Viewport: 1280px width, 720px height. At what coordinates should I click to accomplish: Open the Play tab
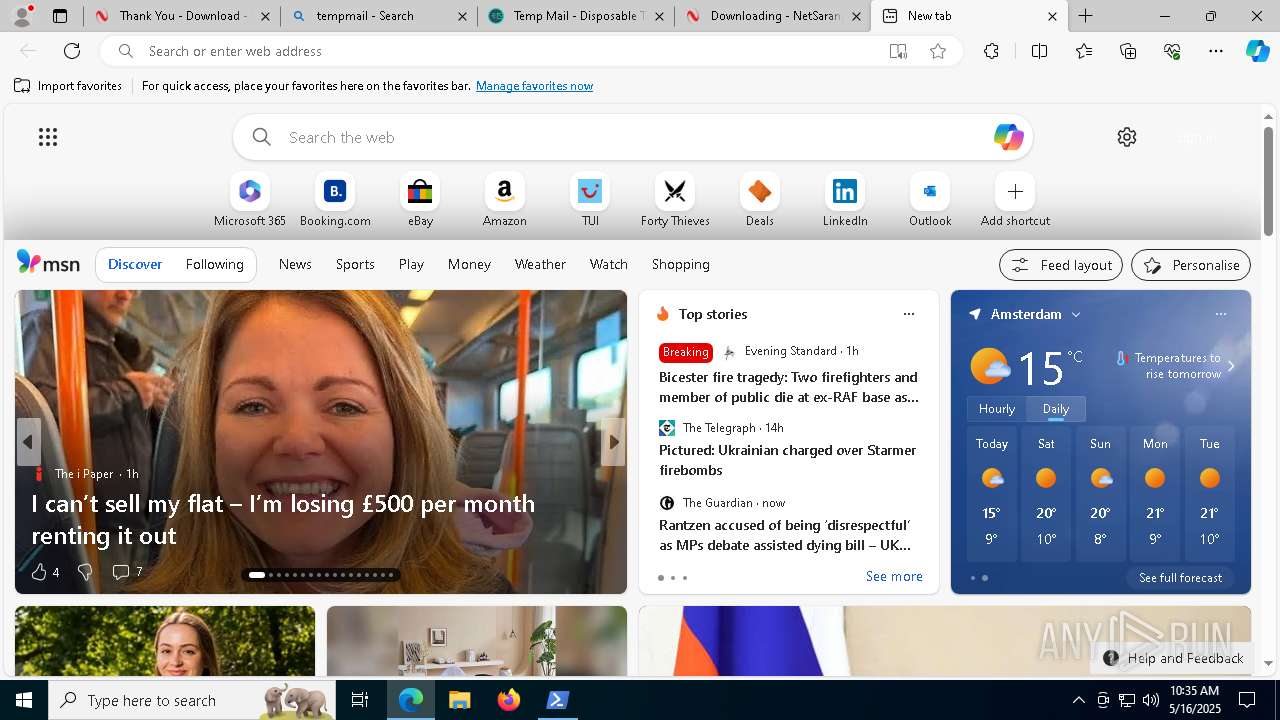pos(411,264)
